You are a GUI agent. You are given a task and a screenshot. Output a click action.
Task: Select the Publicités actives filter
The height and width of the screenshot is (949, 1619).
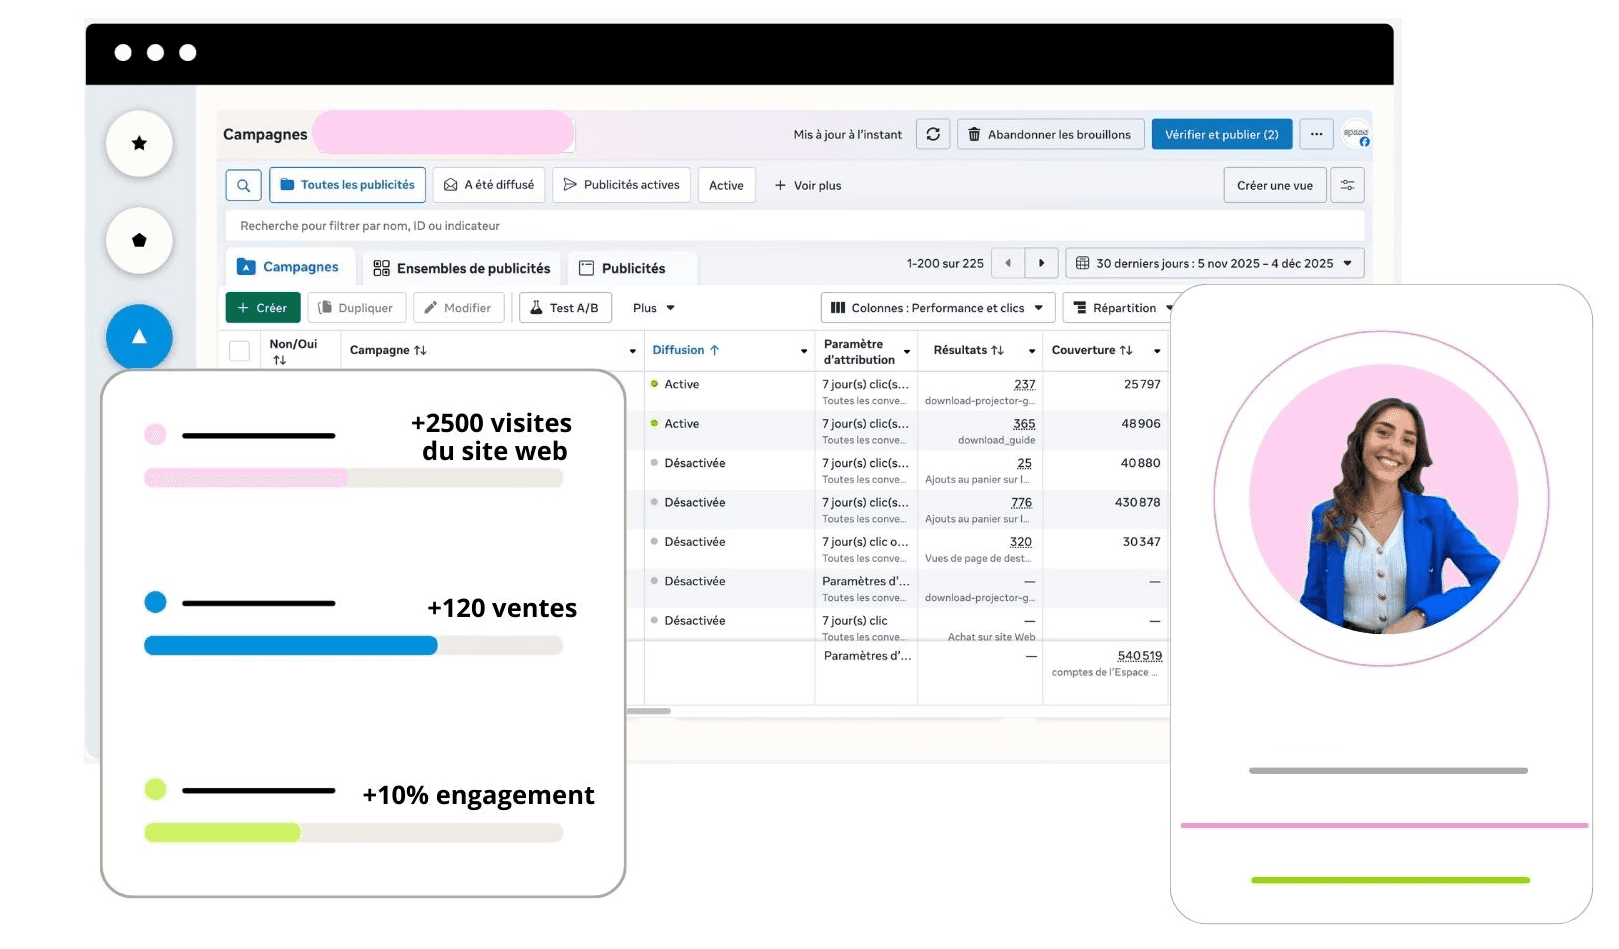click(x=621, y=185)
